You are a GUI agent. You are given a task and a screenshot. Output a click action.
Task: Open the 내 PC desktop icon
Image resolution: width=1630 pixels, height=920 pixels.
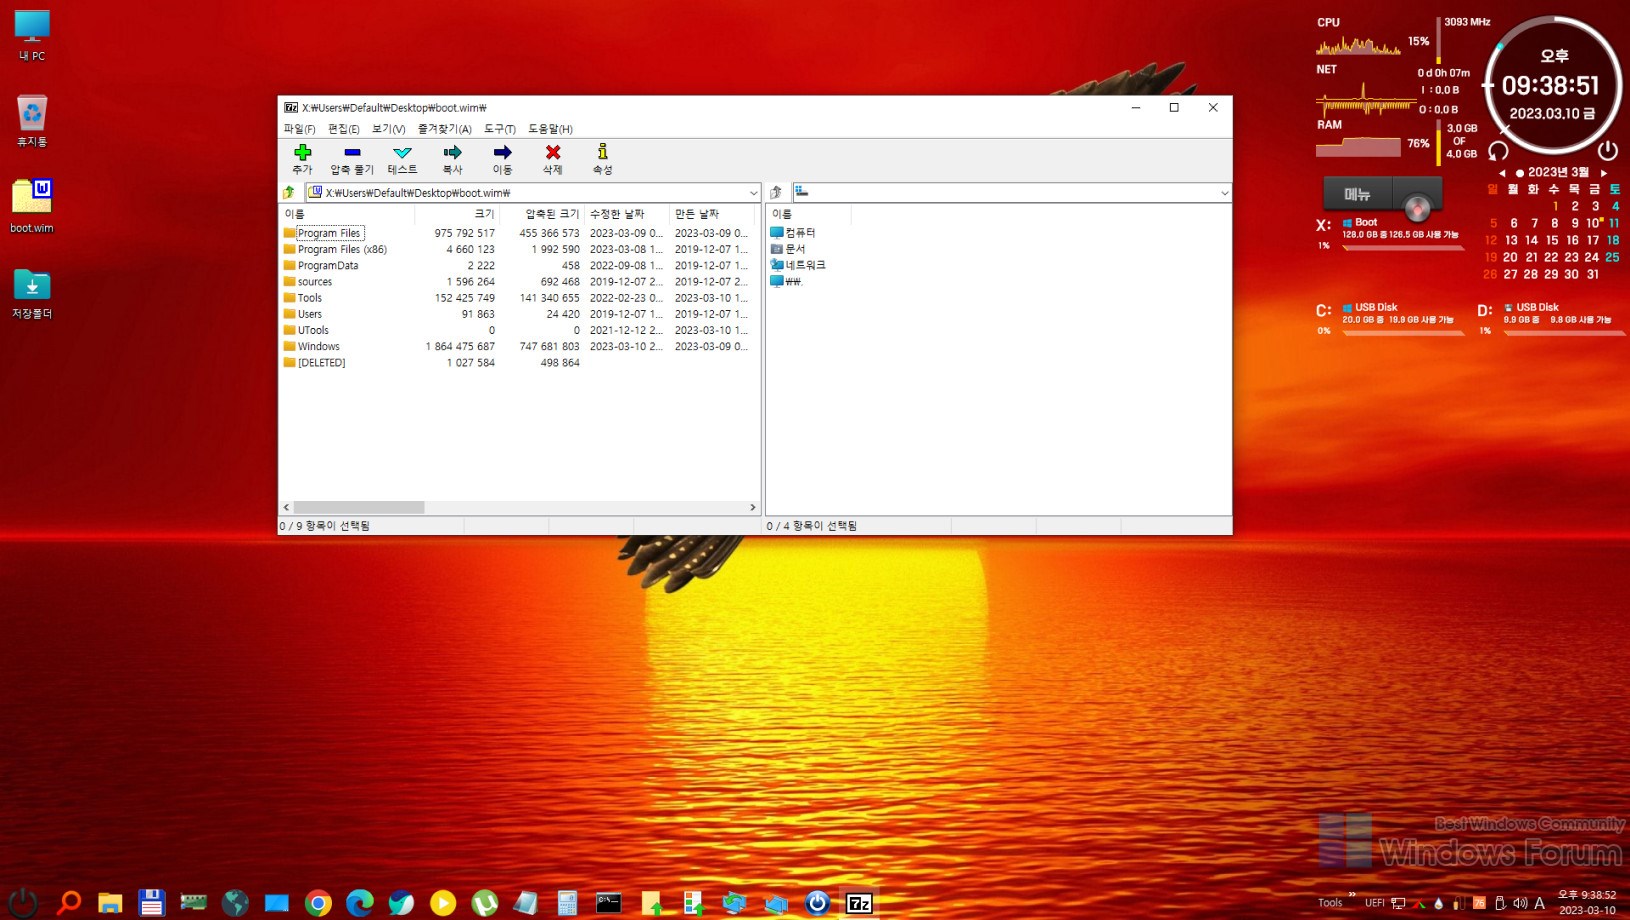(32, 35)
